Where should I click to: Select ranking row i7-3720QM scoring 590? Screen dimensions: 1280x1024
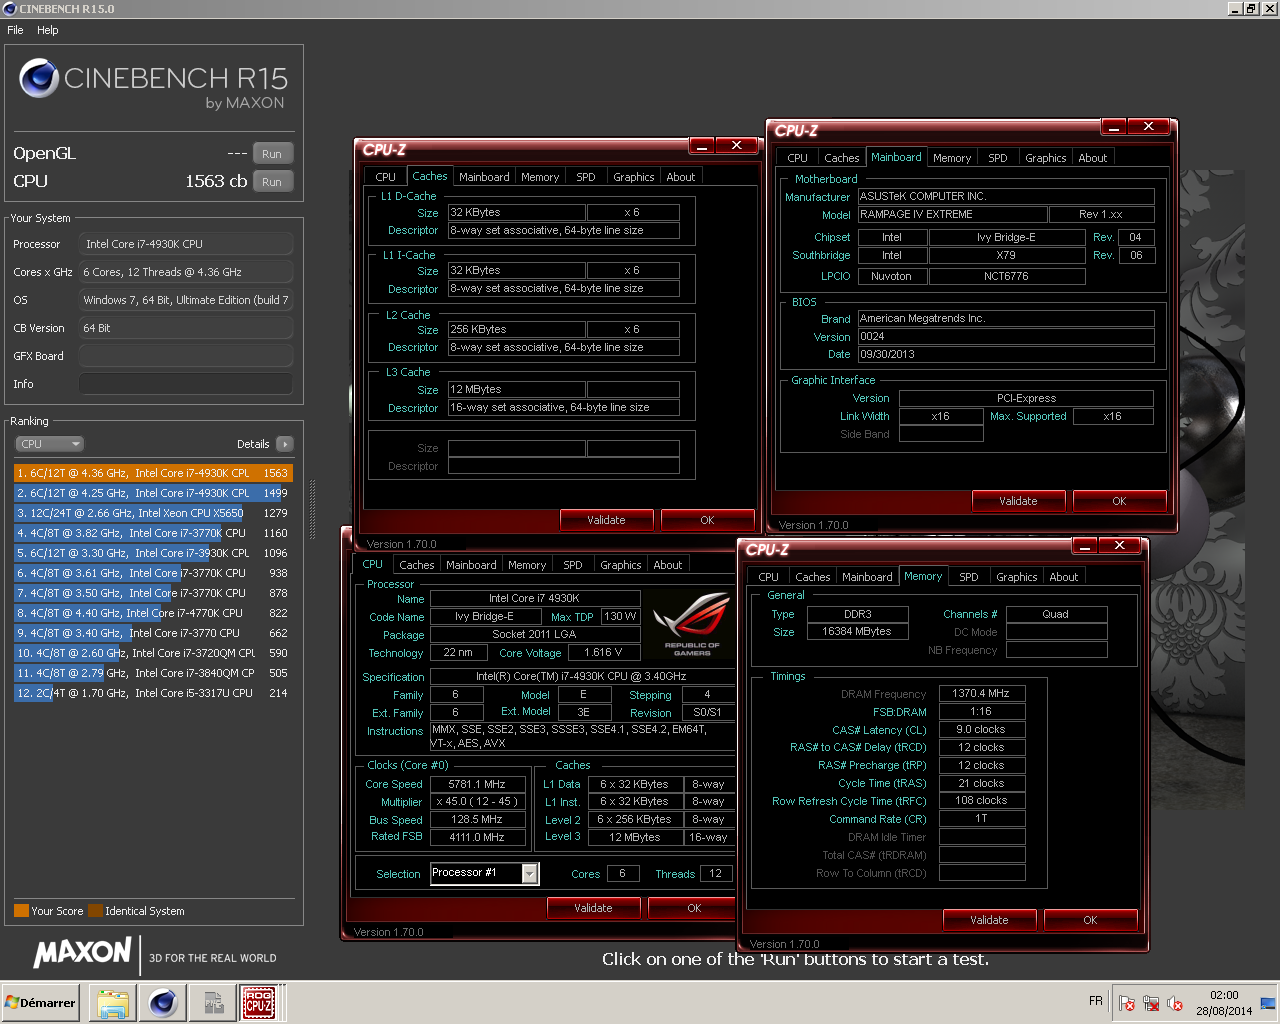point(153,653)
